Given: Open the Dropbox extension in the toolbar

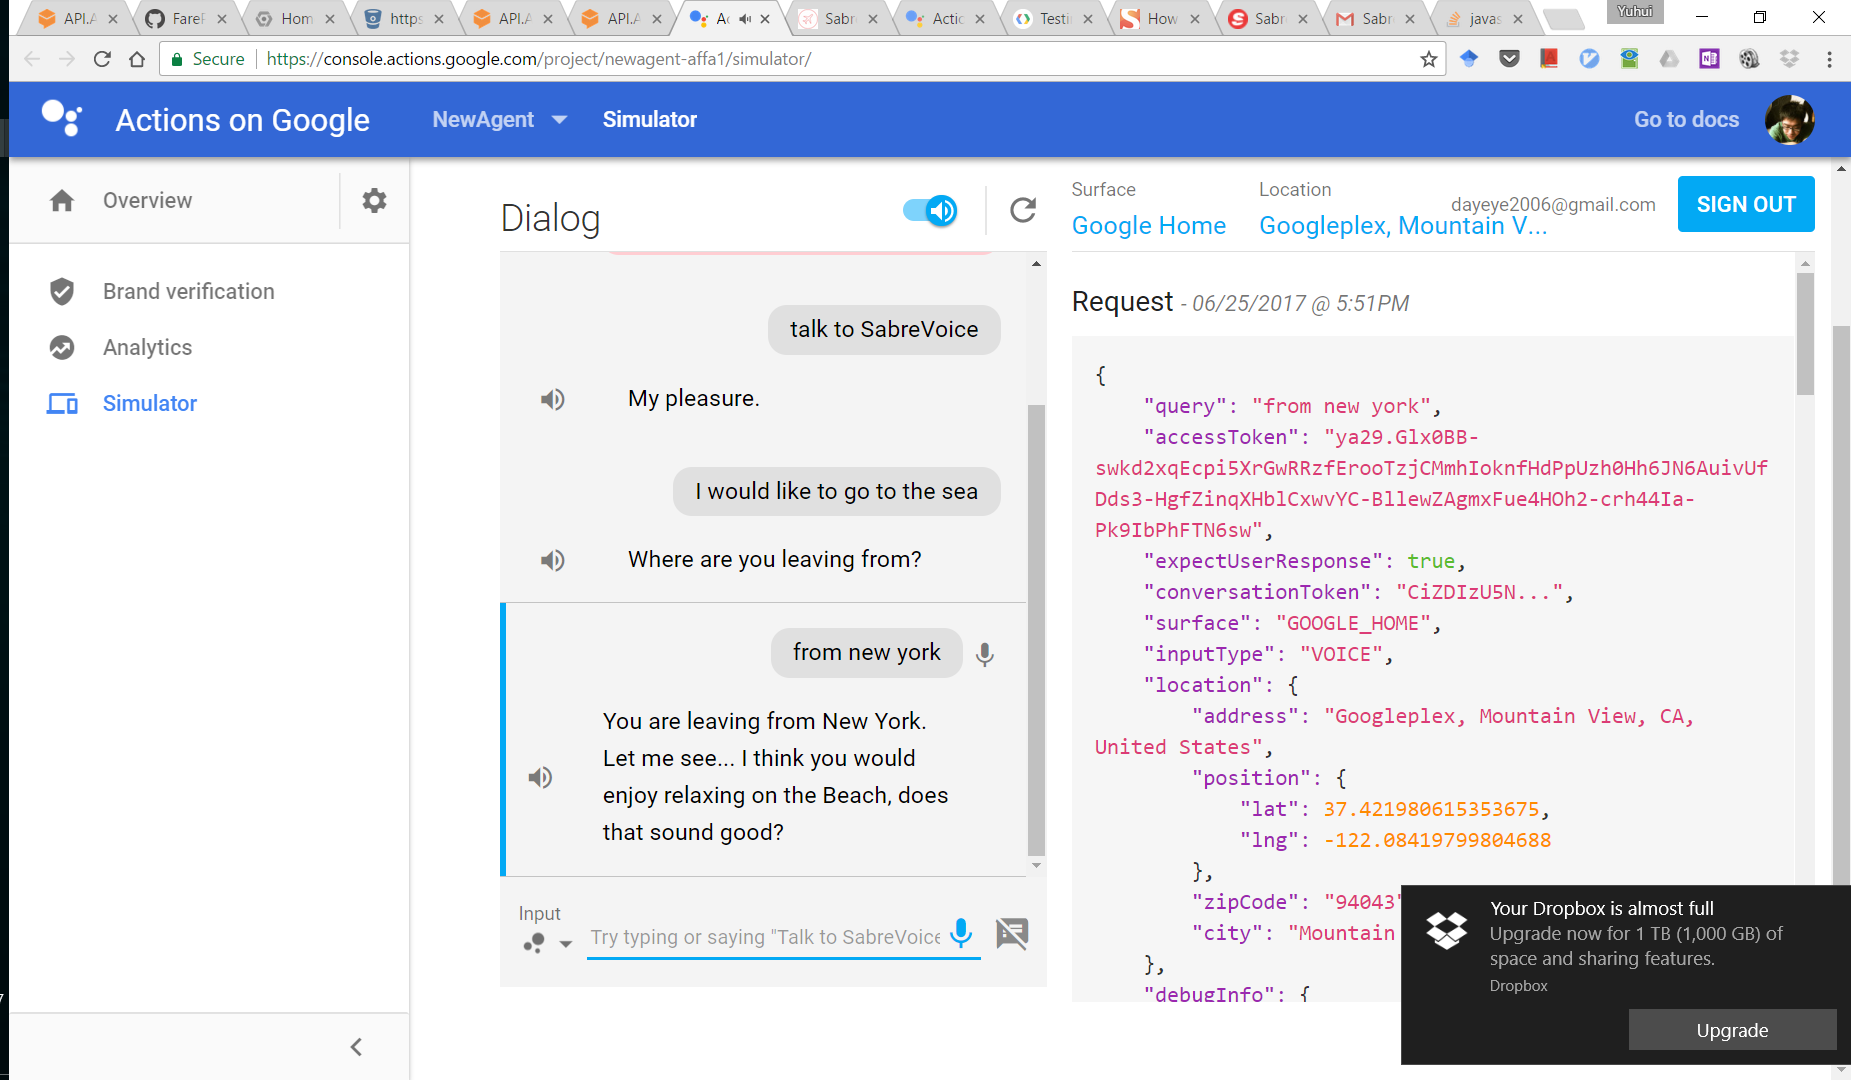Looking at the screenshot, I should [1789, 59].
